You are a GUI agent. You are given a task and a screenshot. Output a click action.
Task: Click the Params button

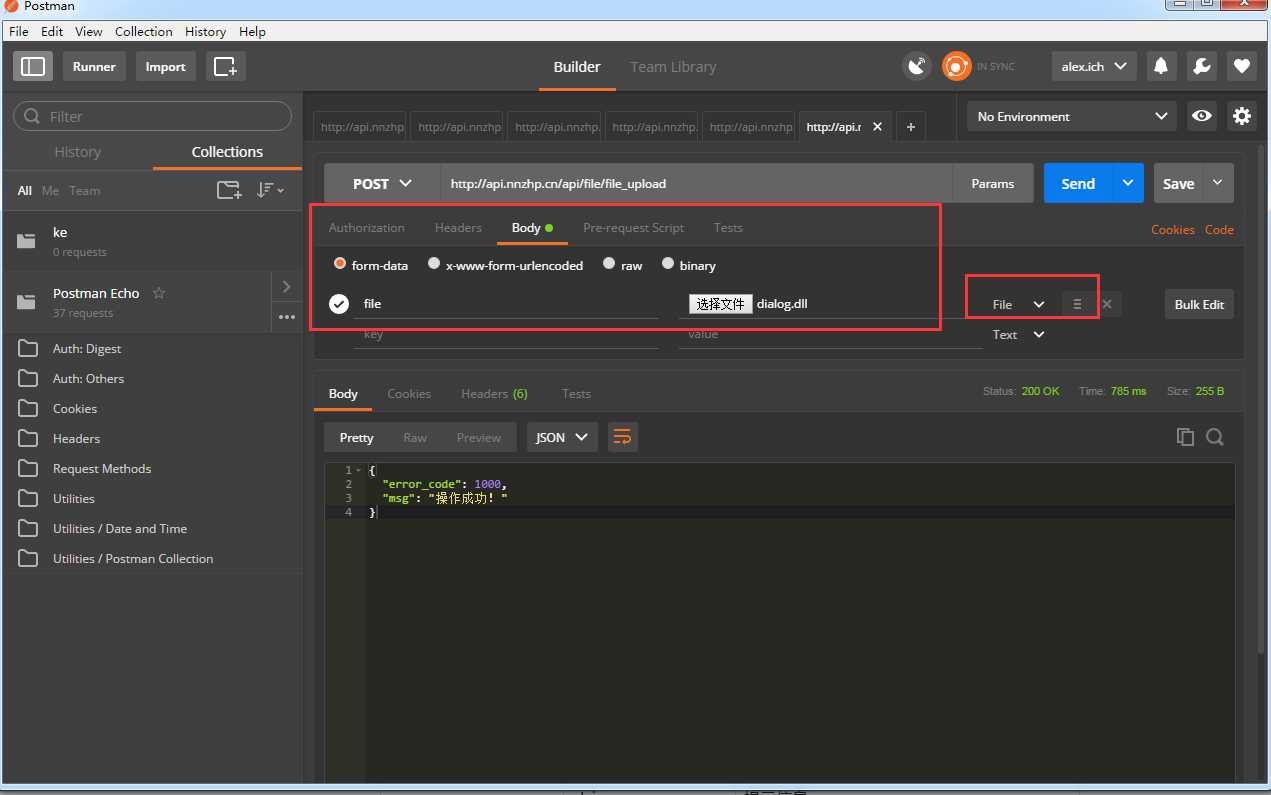pos(993,184)
